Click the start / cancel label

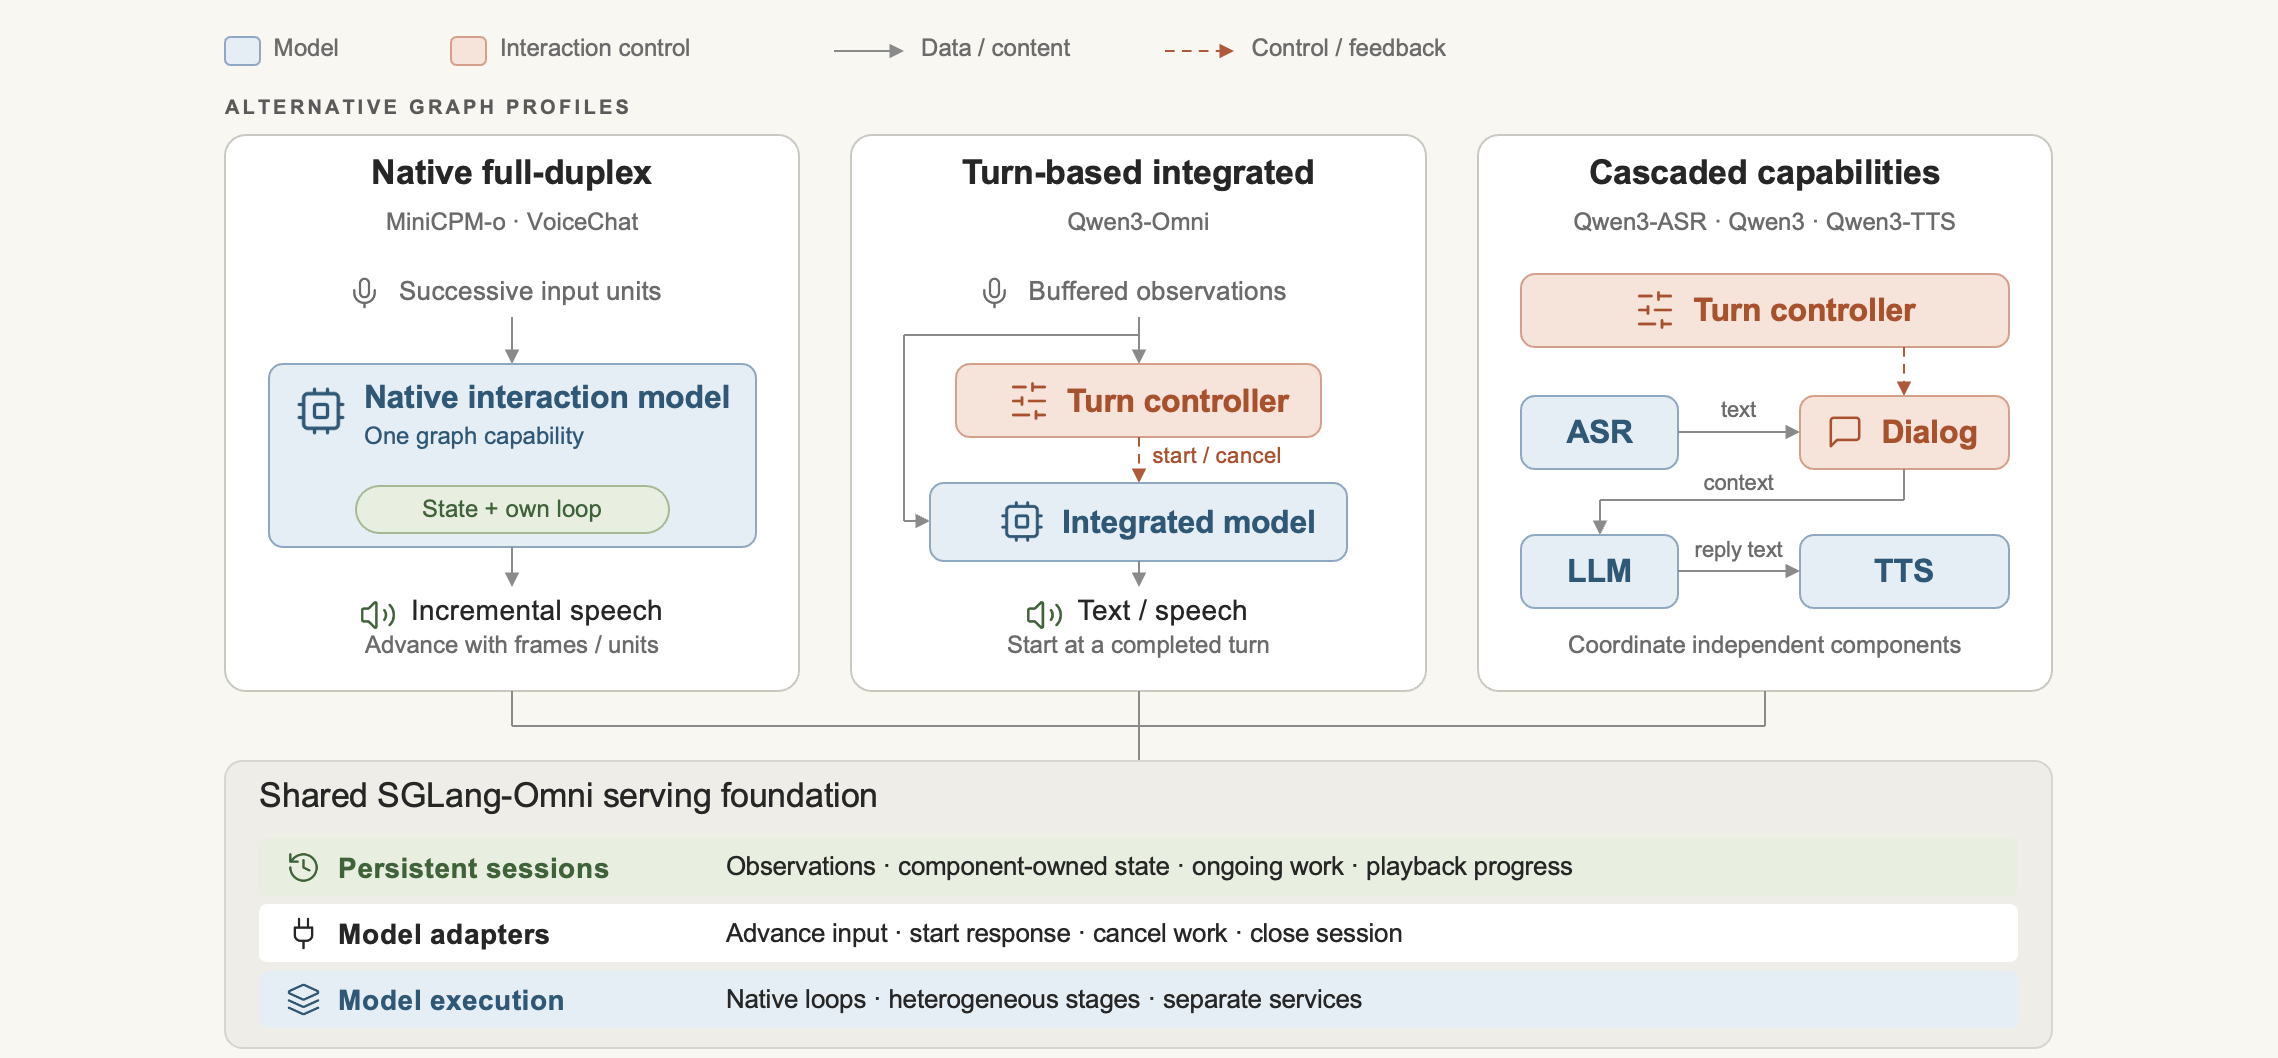point(1216,455)
